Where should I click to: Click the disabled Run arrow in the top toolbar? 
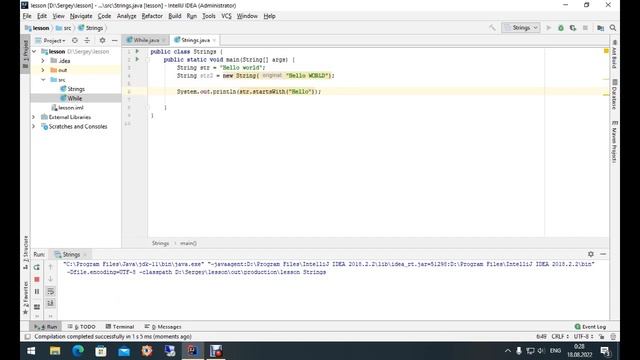pyautogui.click(x=549, y=28)
